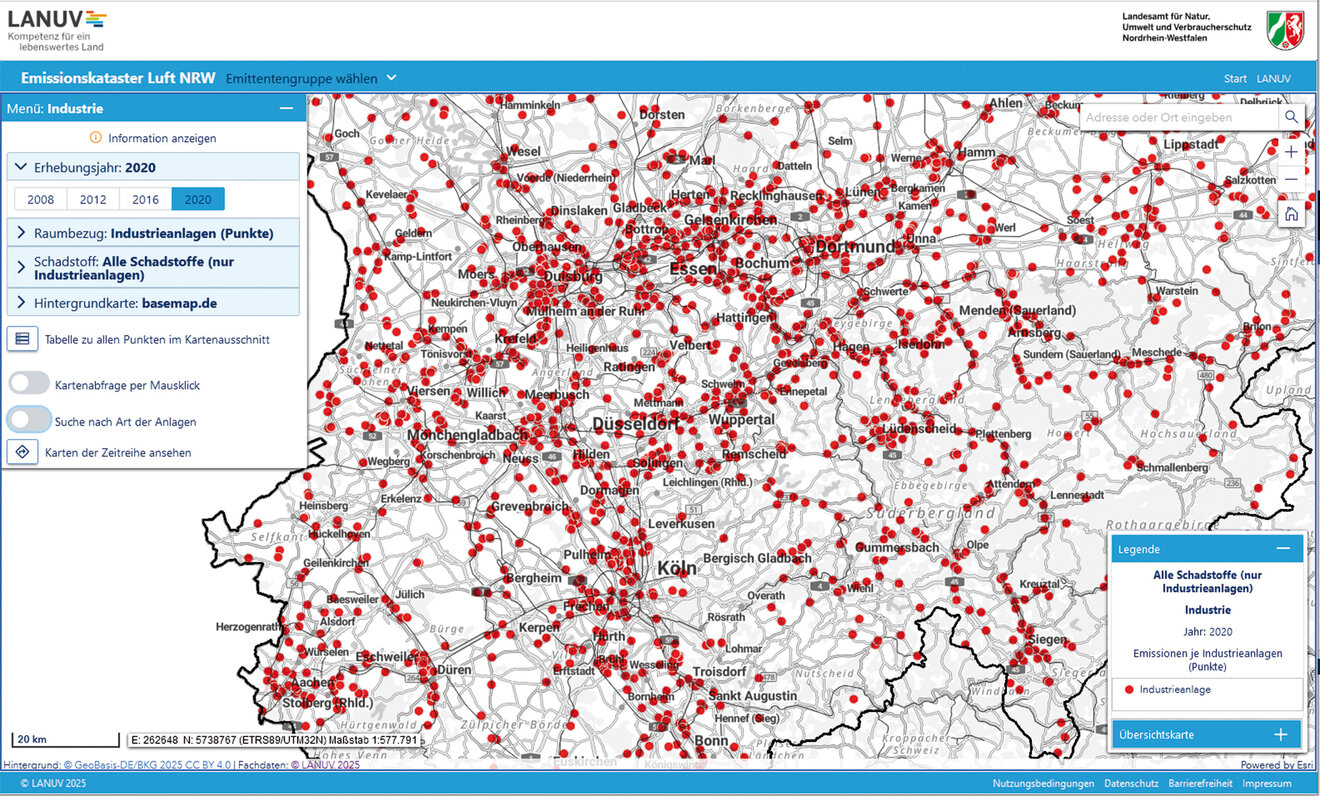
Task: Click the search magnifier icon
Action: 1291,117
